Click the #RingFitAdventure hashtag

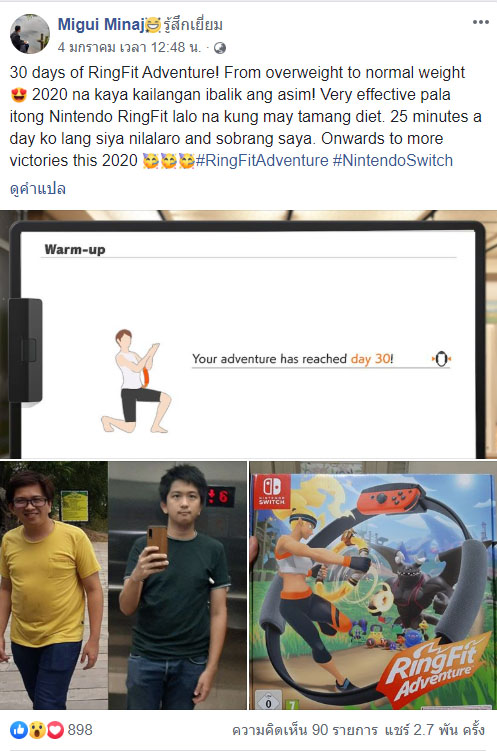(x=262, y=160)
